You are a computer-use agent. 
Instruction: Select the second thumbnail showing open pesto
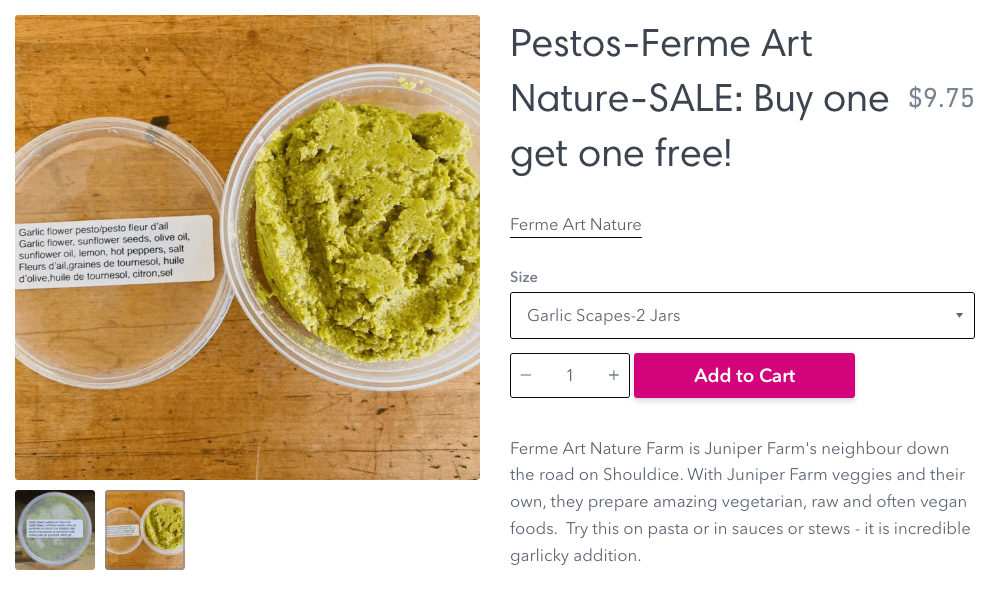pos(145,530)
